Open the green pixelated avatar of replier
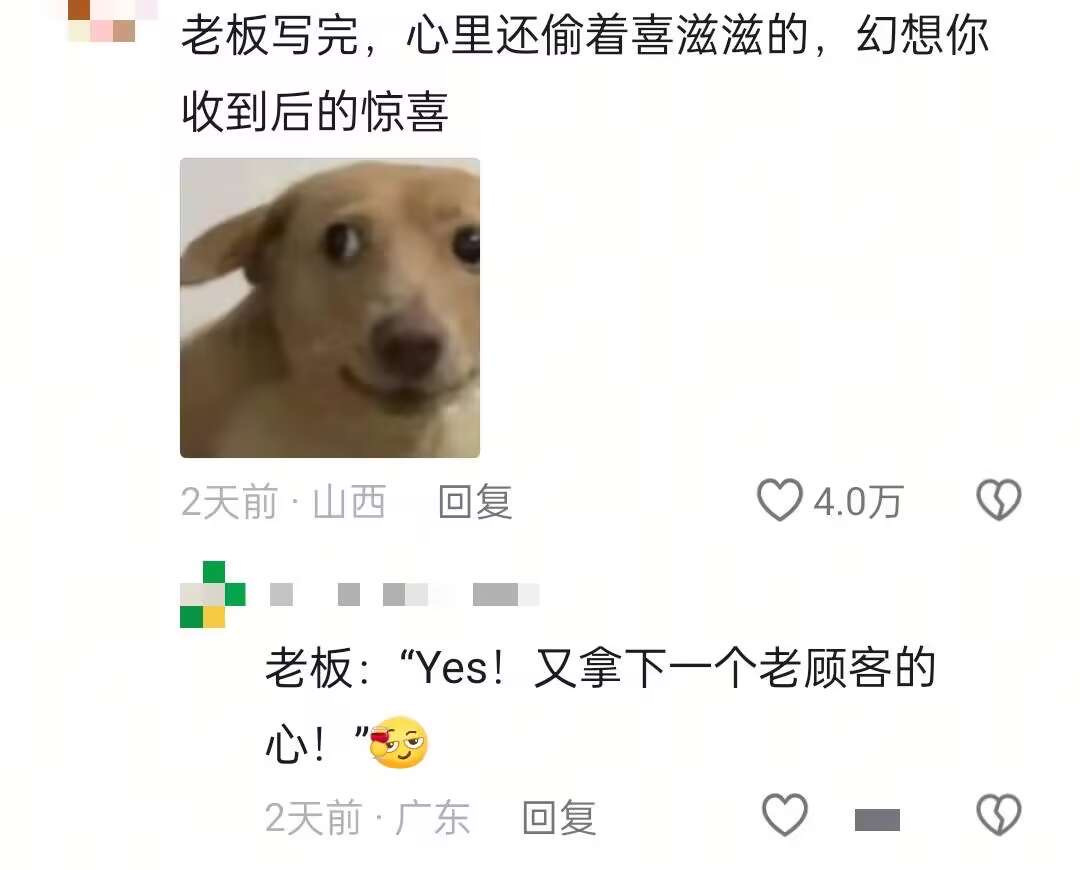Image resolution: width=1080 pixels, height=870 pixels. click(x=213, y=594)
